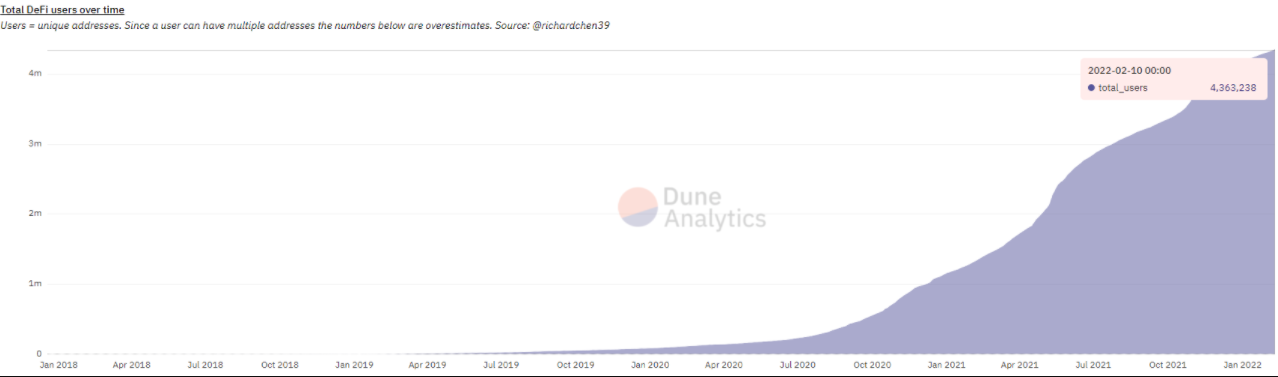
Task: Click the purple total_users legend dot in tooltip
Action: click(x=1091, y=88)
